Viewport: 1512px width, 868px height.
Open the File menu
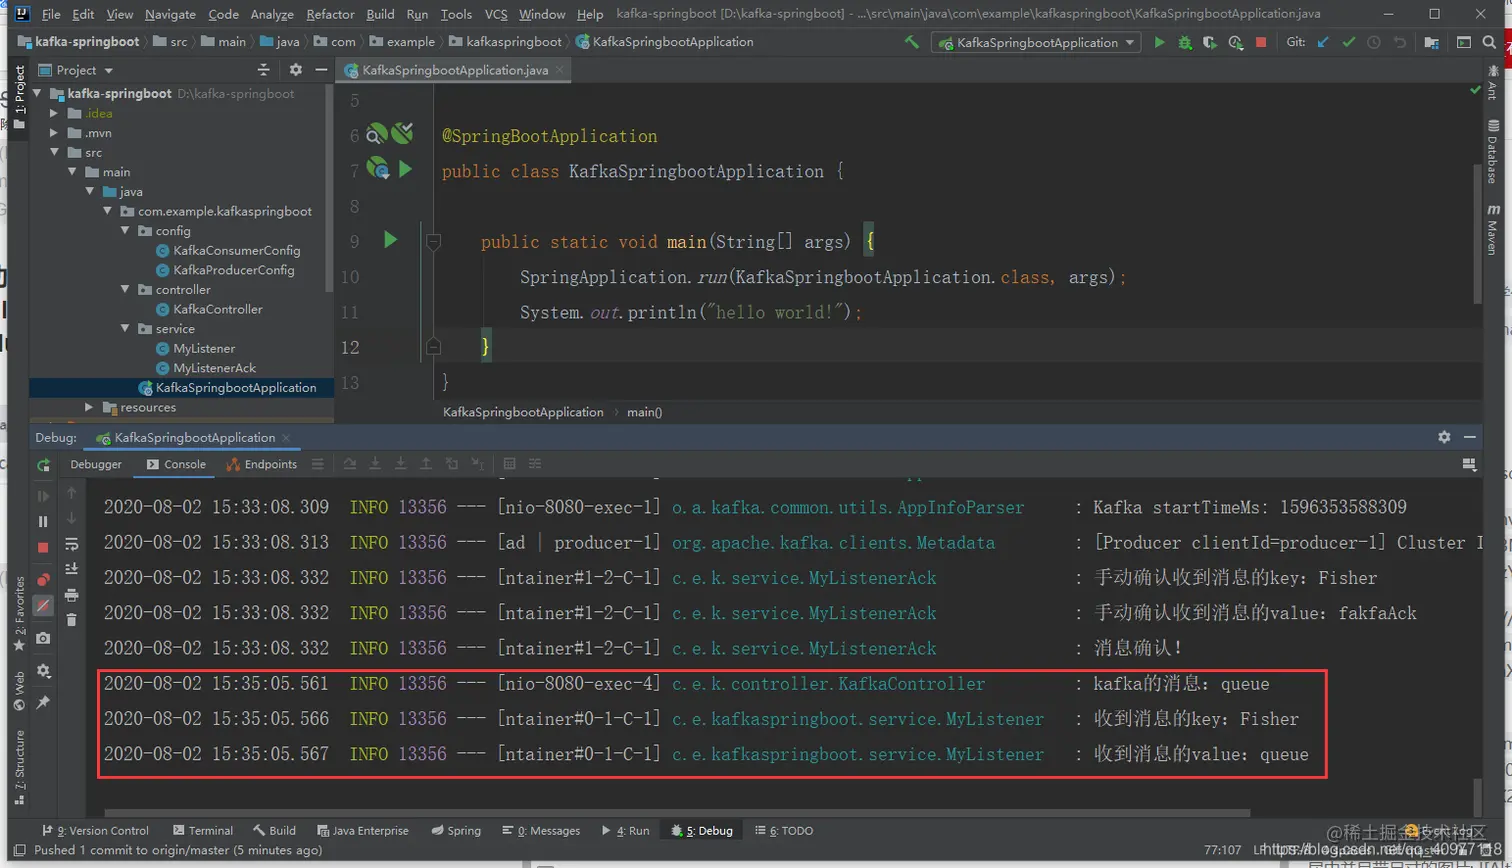pyautogui.click(x=51, y=14)
